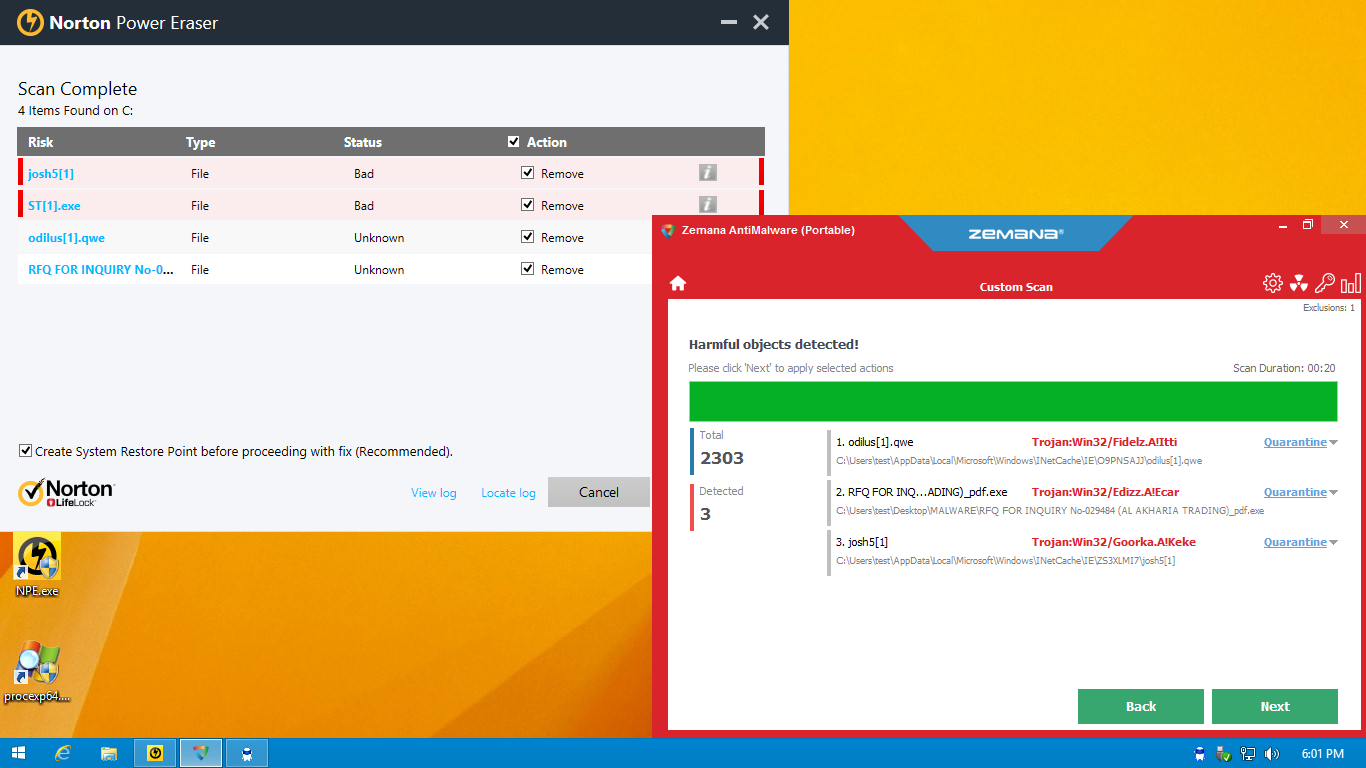The height and width of the screenshot is (768, 1366).
Task: Open odilus[1].qwe risk link in Norton
Action: (66, 237)
